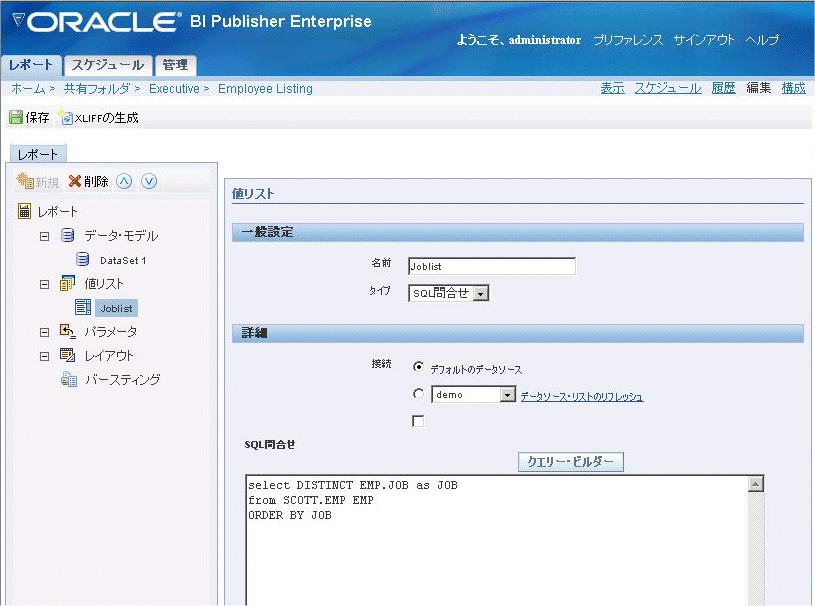The height and width of the screenshot is (606, 815).
Task: Select the レポート panel tab
Action: pyautogui.click(x=38, y=154)
